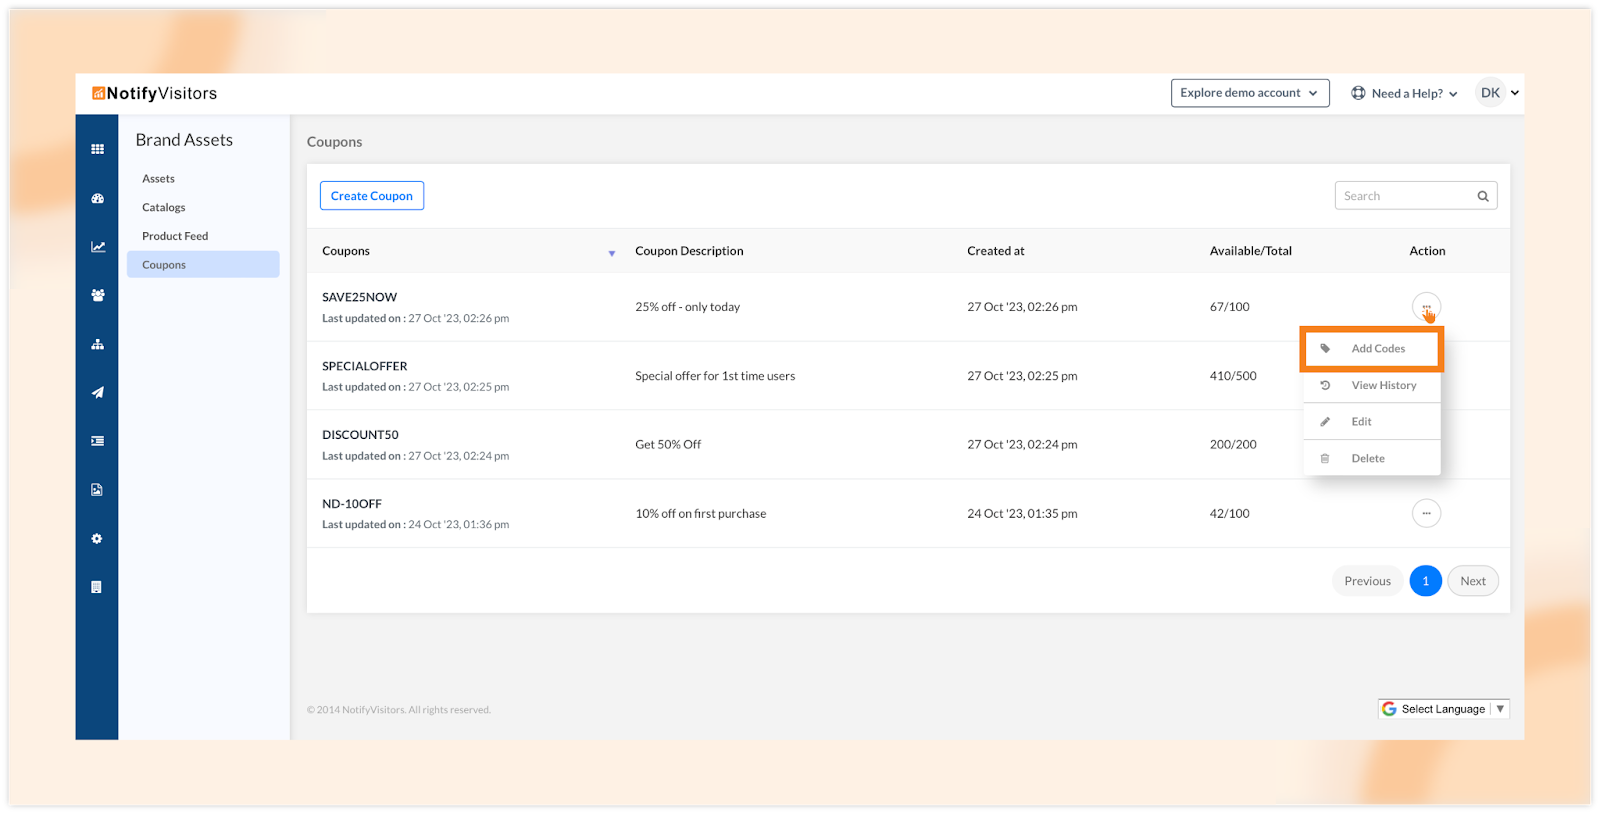This screenshot has width=1600, height=814.
Task: Click the SPECIALOFFER coupon name
Action: 364,367
